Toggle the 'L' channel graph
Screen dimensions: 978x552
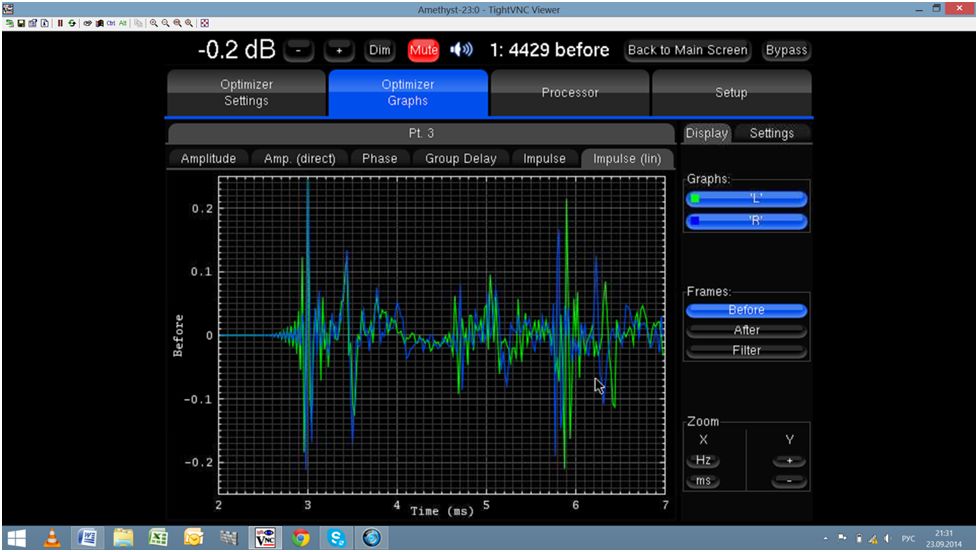[x=746, y=198]
